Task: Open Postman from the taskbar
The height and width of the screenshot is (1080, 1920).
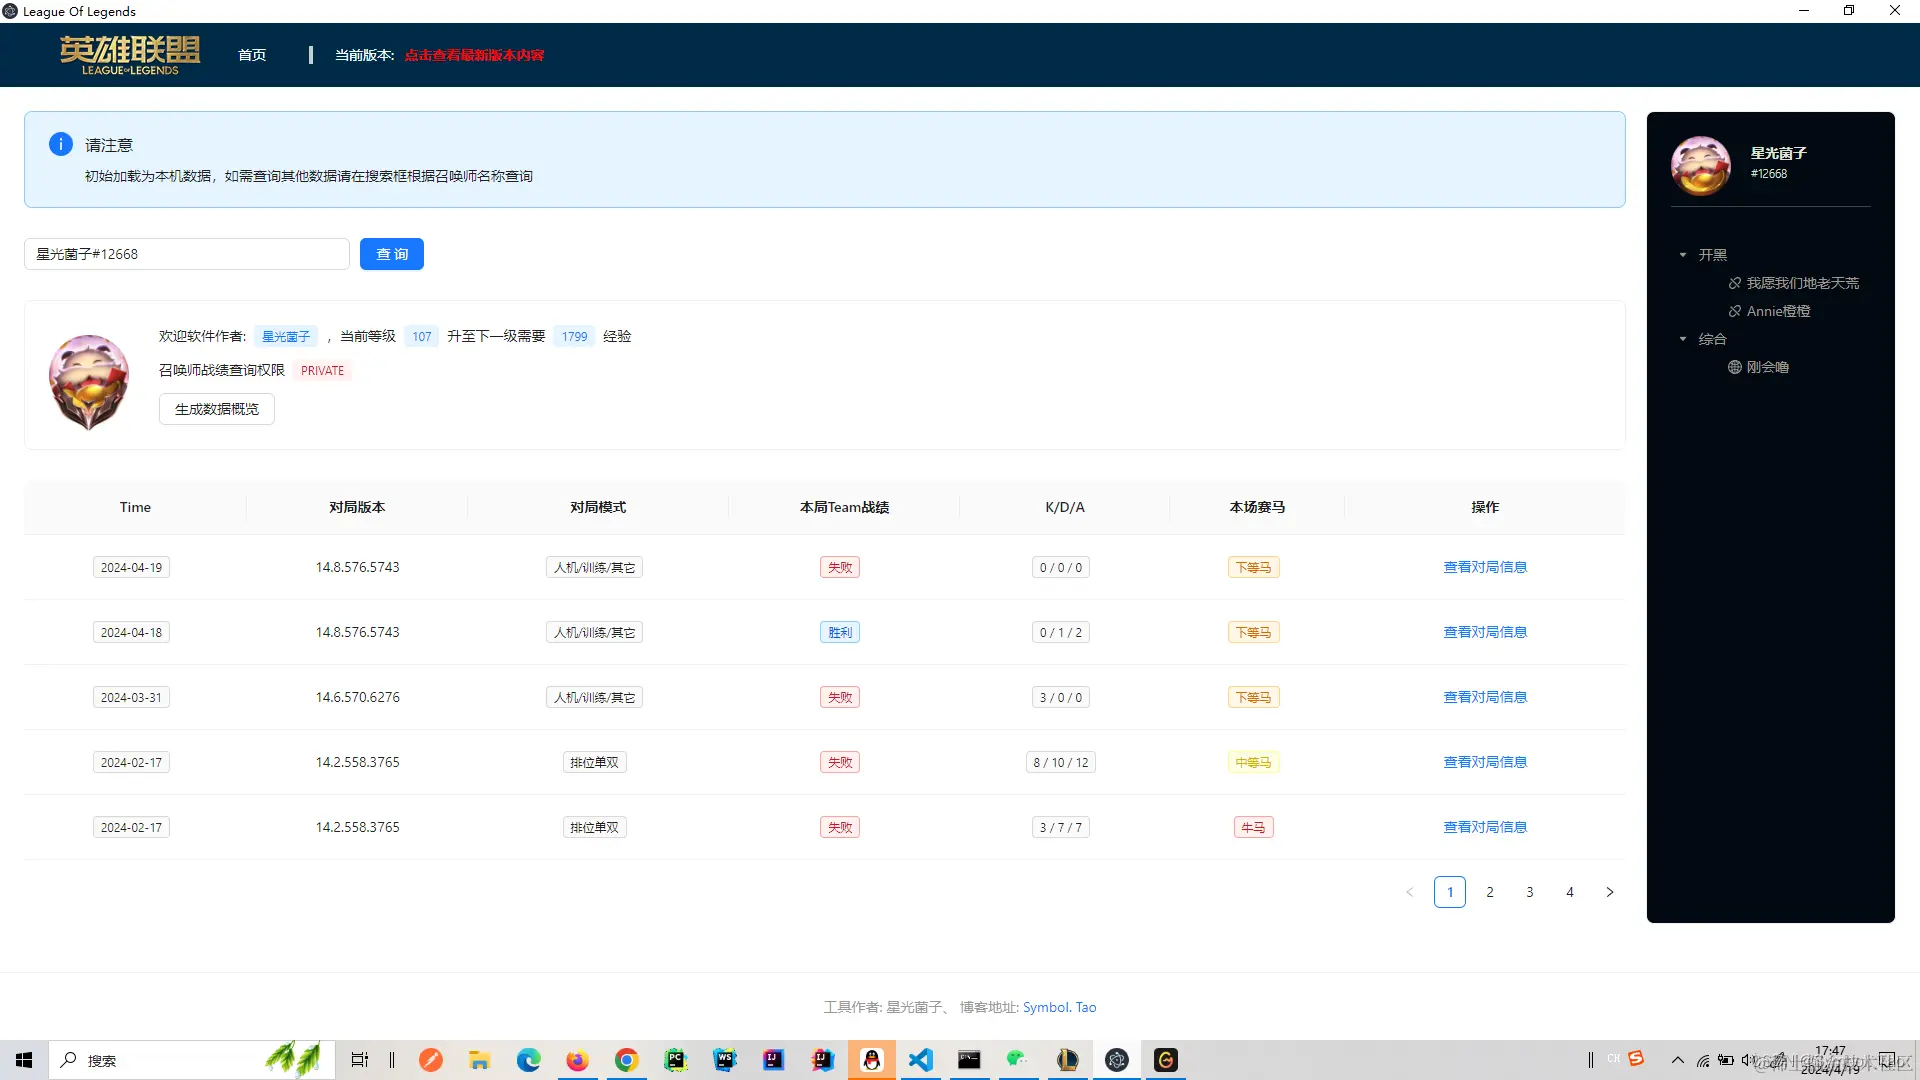Action: [x=431, y=1060]
